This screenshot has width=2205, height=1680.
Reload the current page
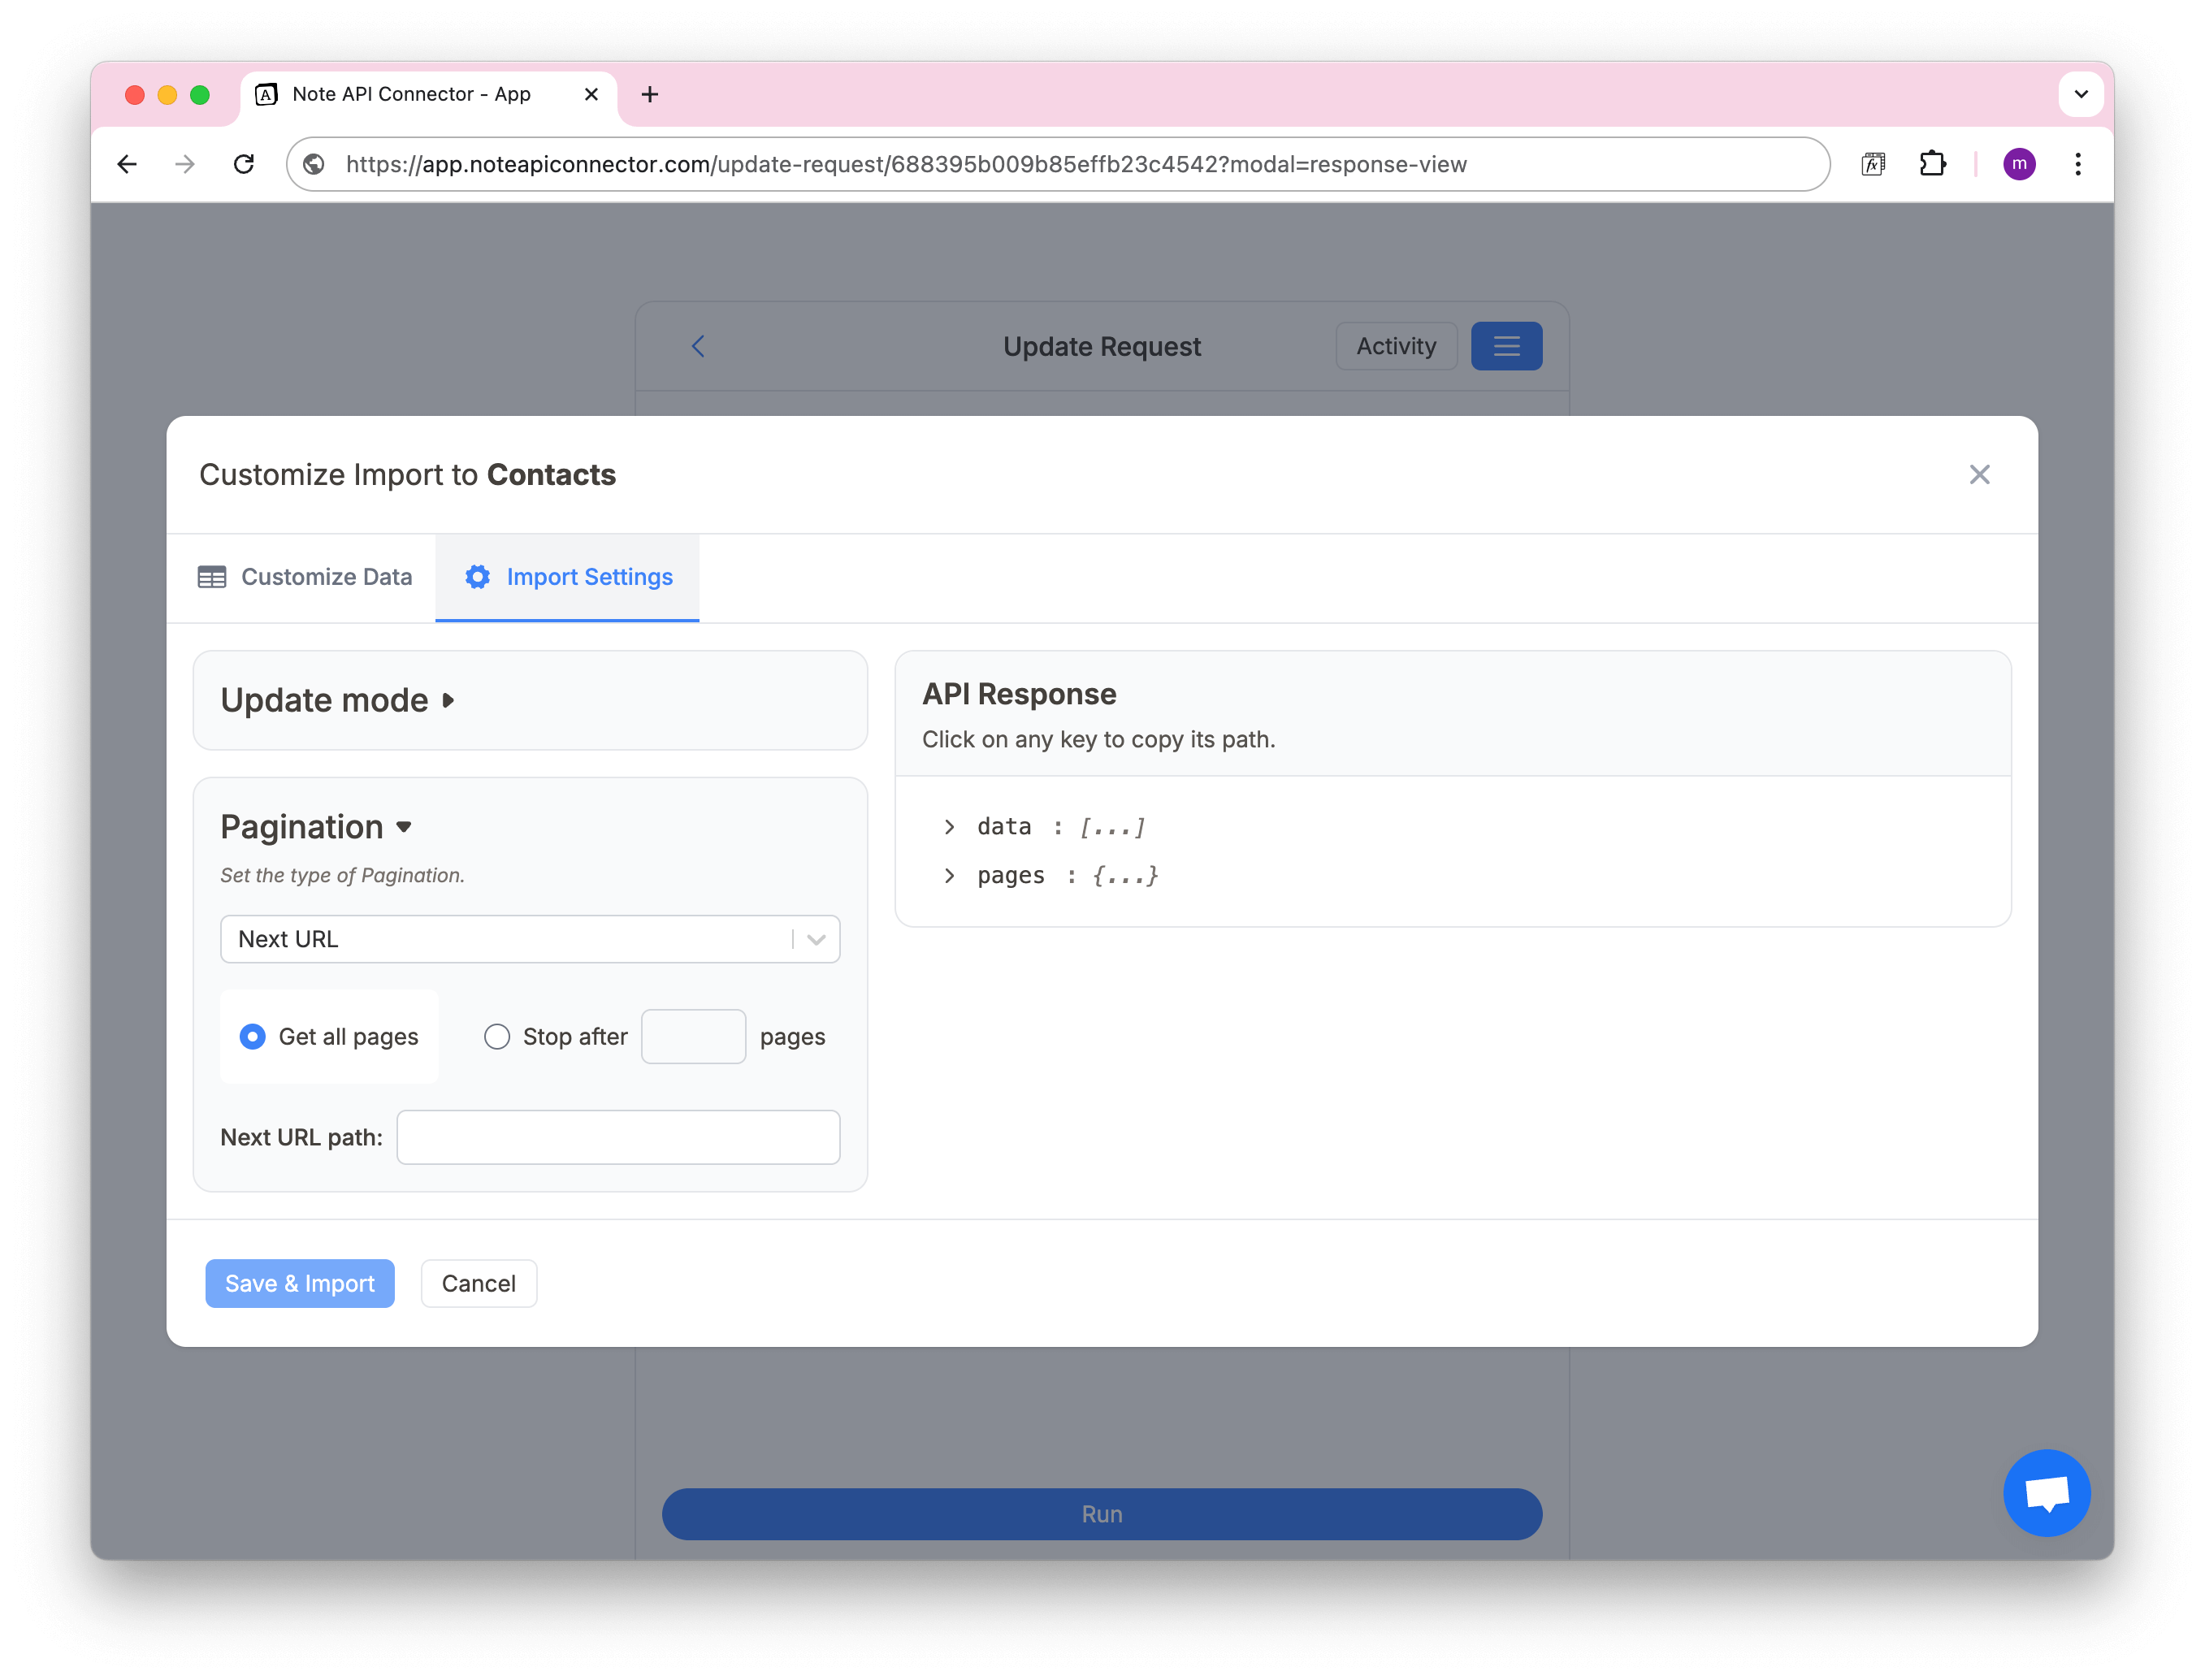[244, 164]
